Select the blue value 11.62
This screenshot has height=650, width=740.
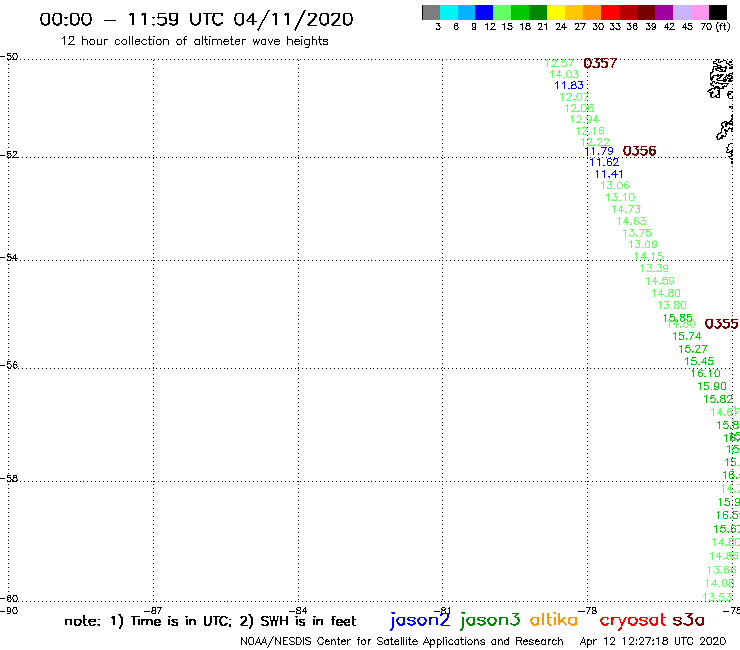pyautogui.click(x=604, y=162)
